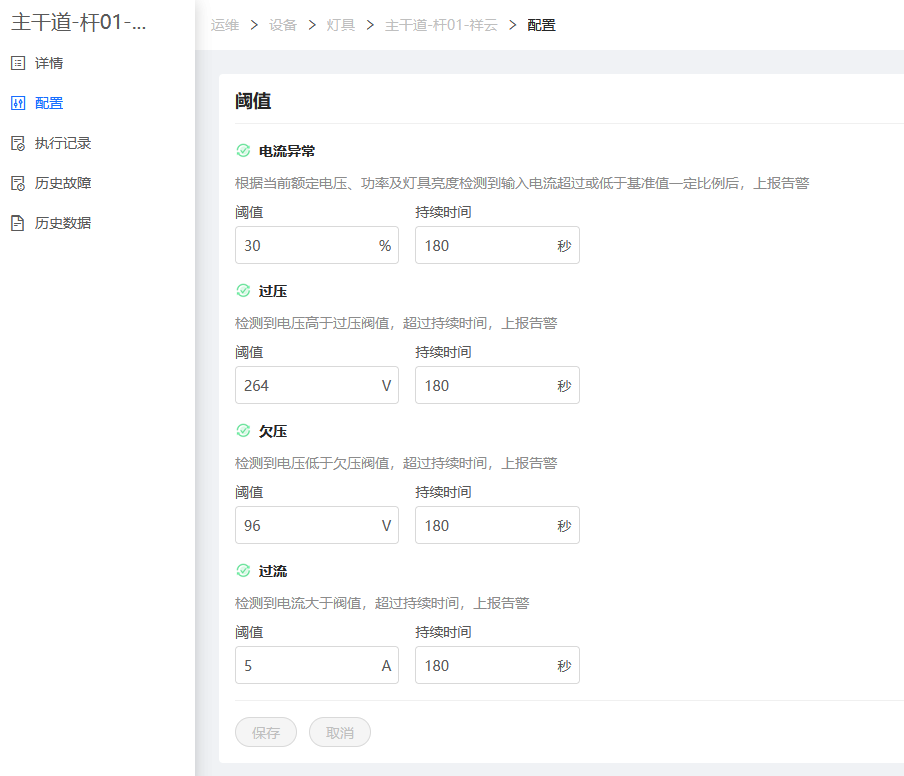Toggle the green check for 电流异常
Screen dimensions: 904x776
pyautogui.click(x=243, y=150)
